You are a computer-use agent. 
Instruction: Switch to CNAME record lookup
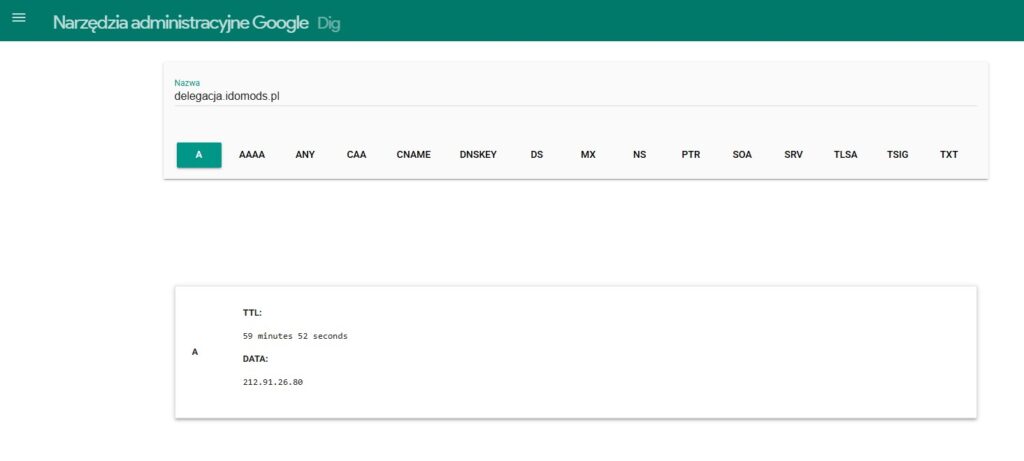pyautogui.click(x=413, y=155)
